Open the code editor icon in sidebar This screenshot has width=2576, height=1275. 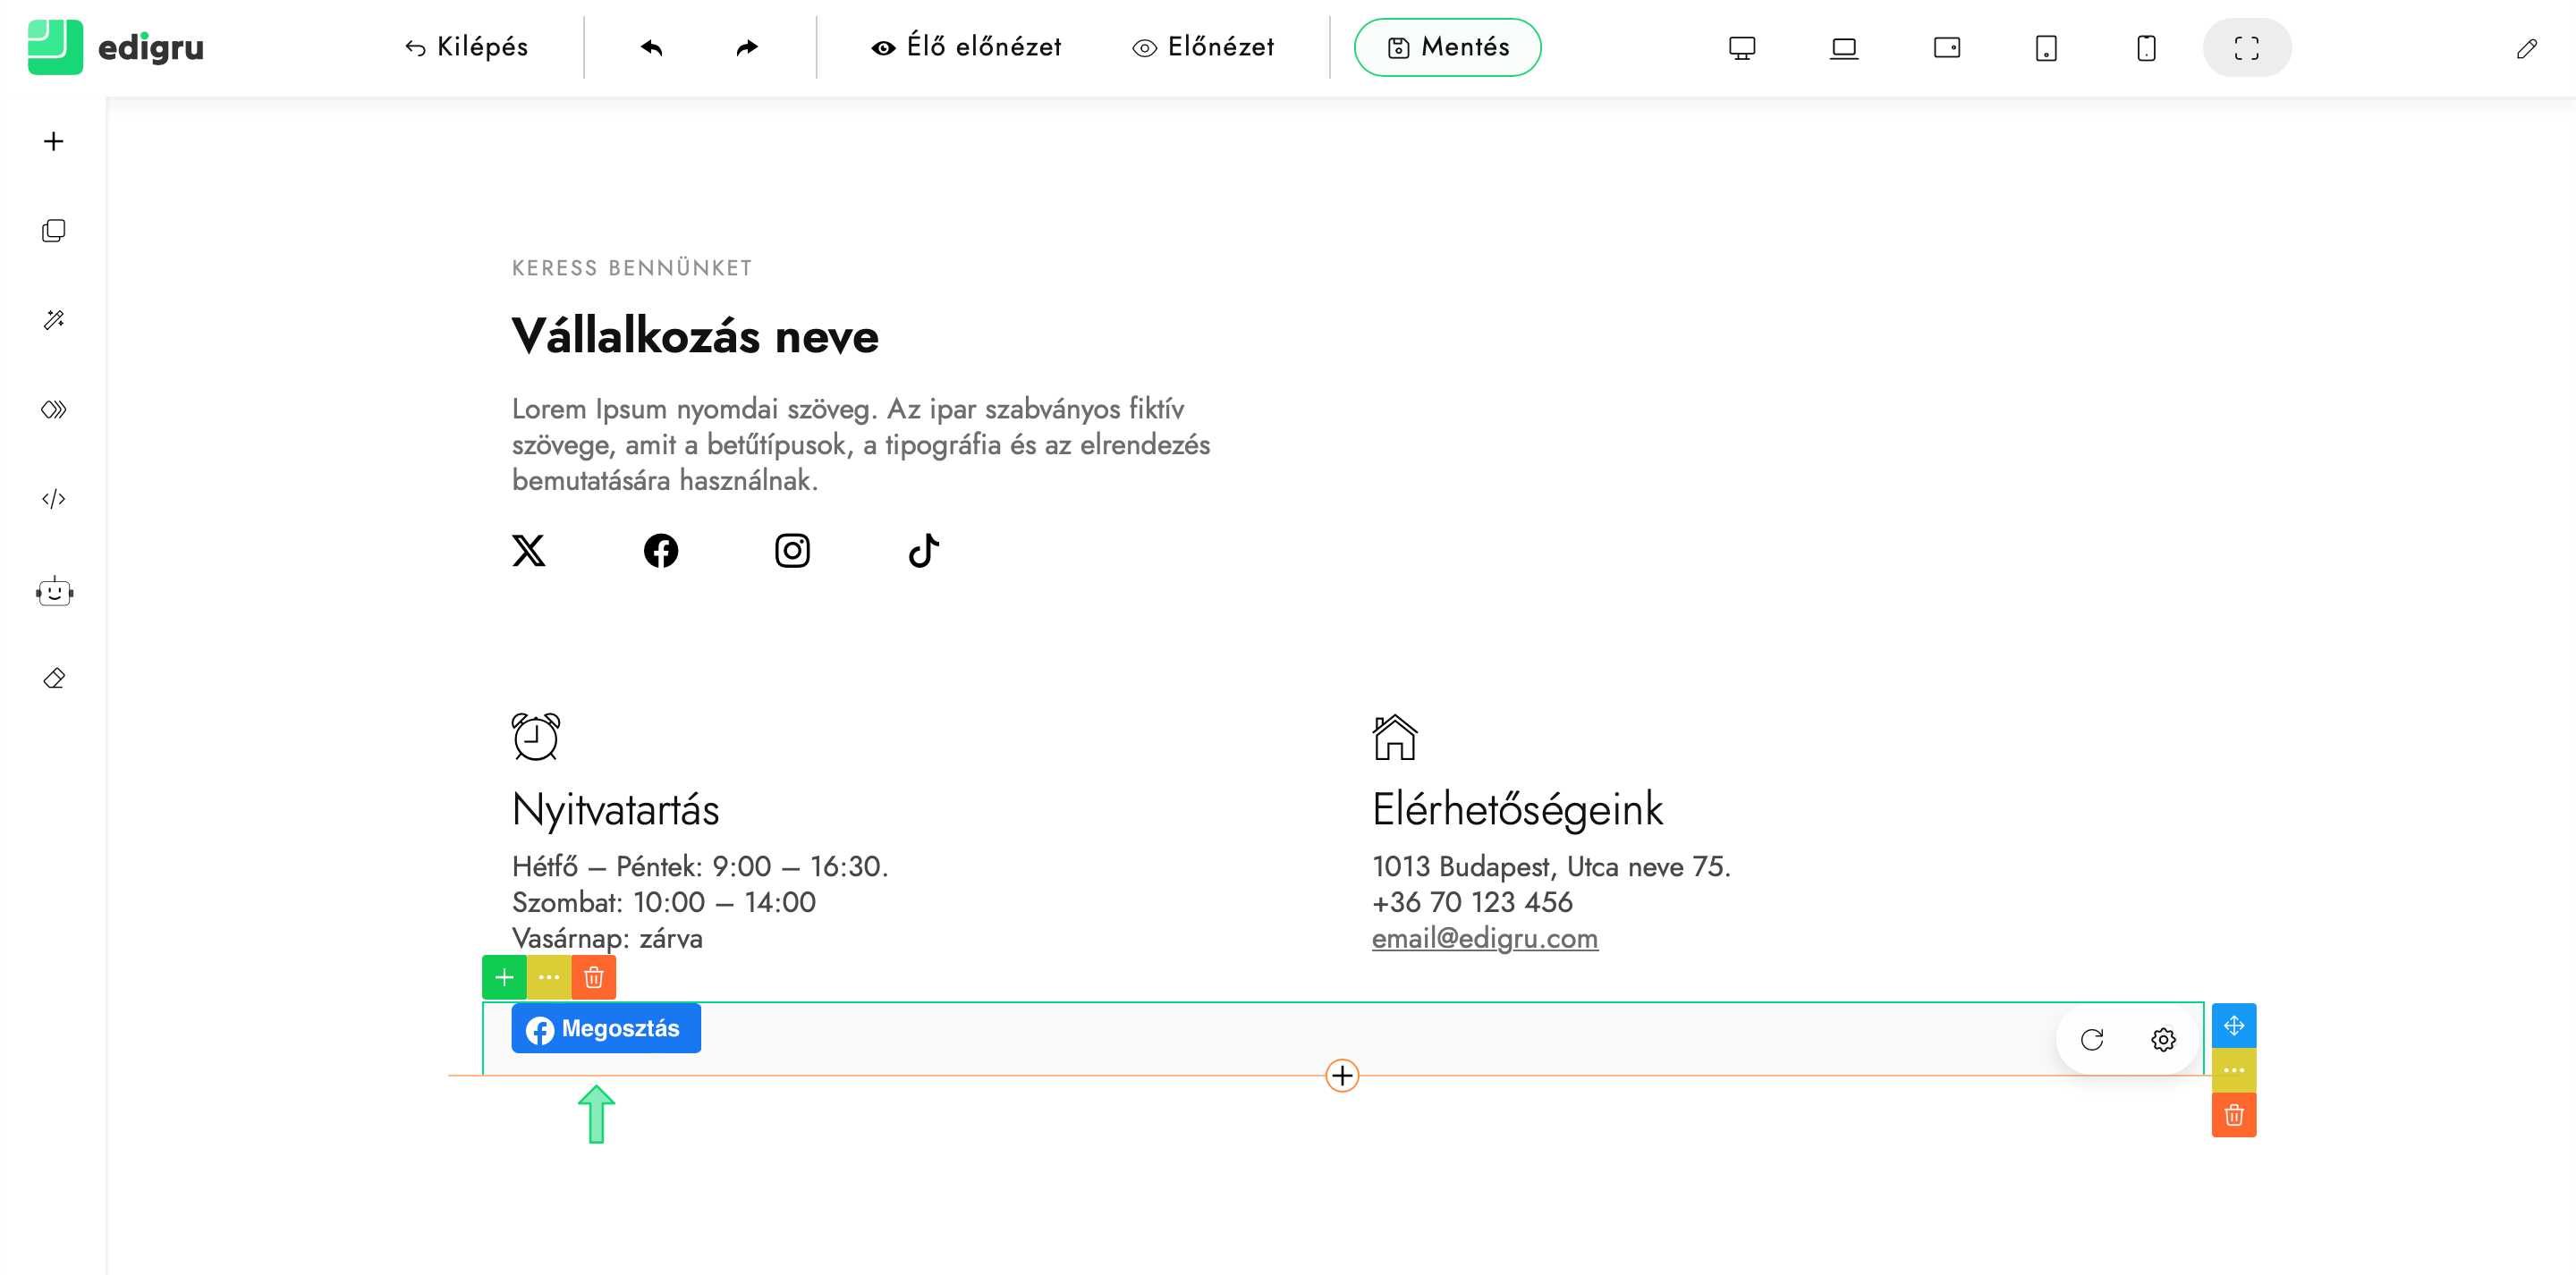click(x=54, y=499)
